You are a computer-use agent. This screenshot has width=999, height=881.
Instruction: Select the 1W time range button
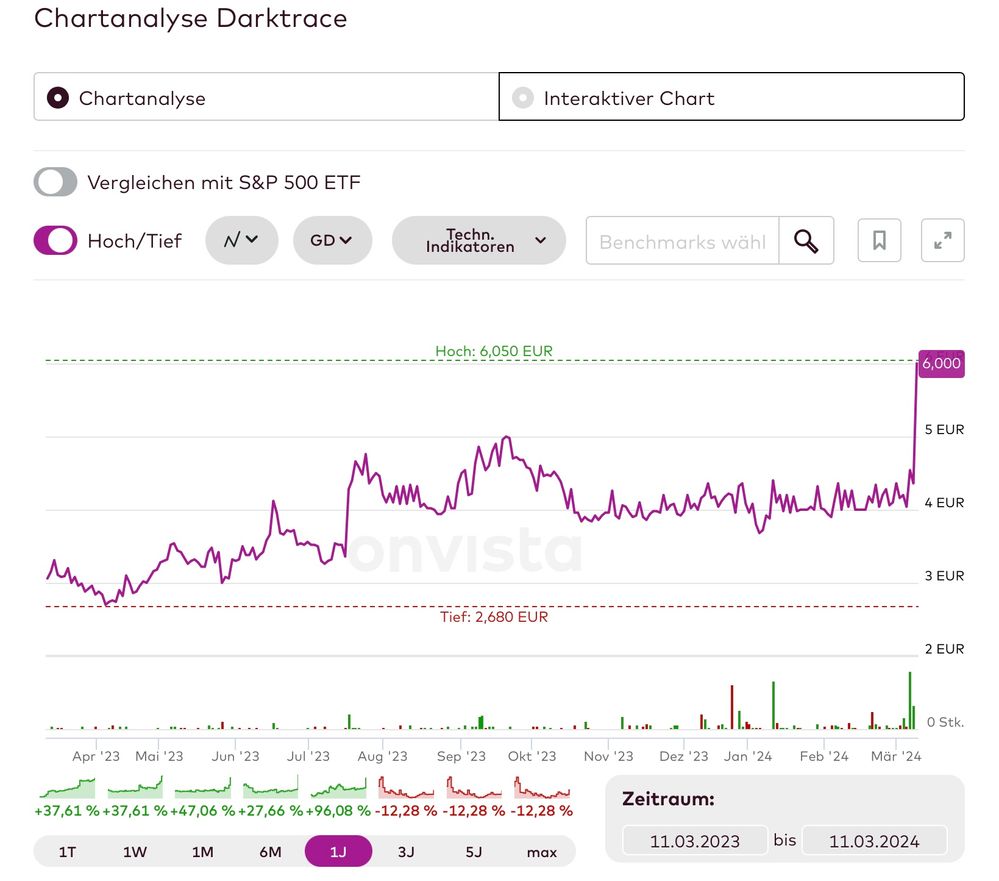[135, 852]
